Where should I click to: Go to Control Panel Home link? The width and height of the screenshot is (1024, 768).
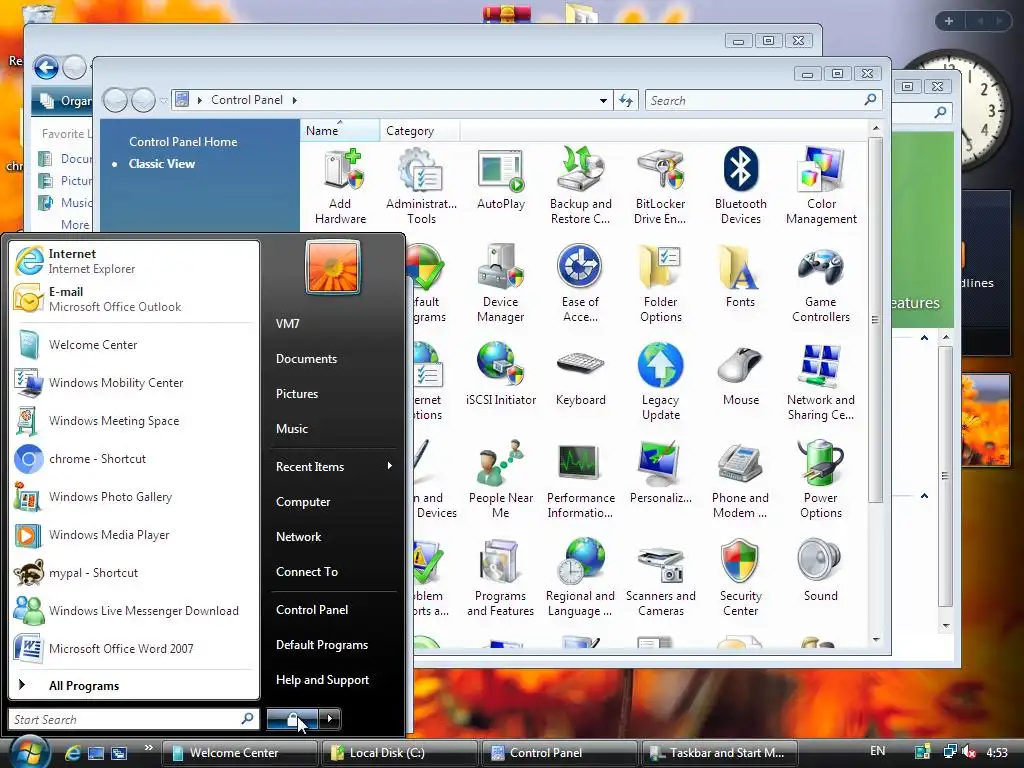pyautogui.click(x=183, y=142)
